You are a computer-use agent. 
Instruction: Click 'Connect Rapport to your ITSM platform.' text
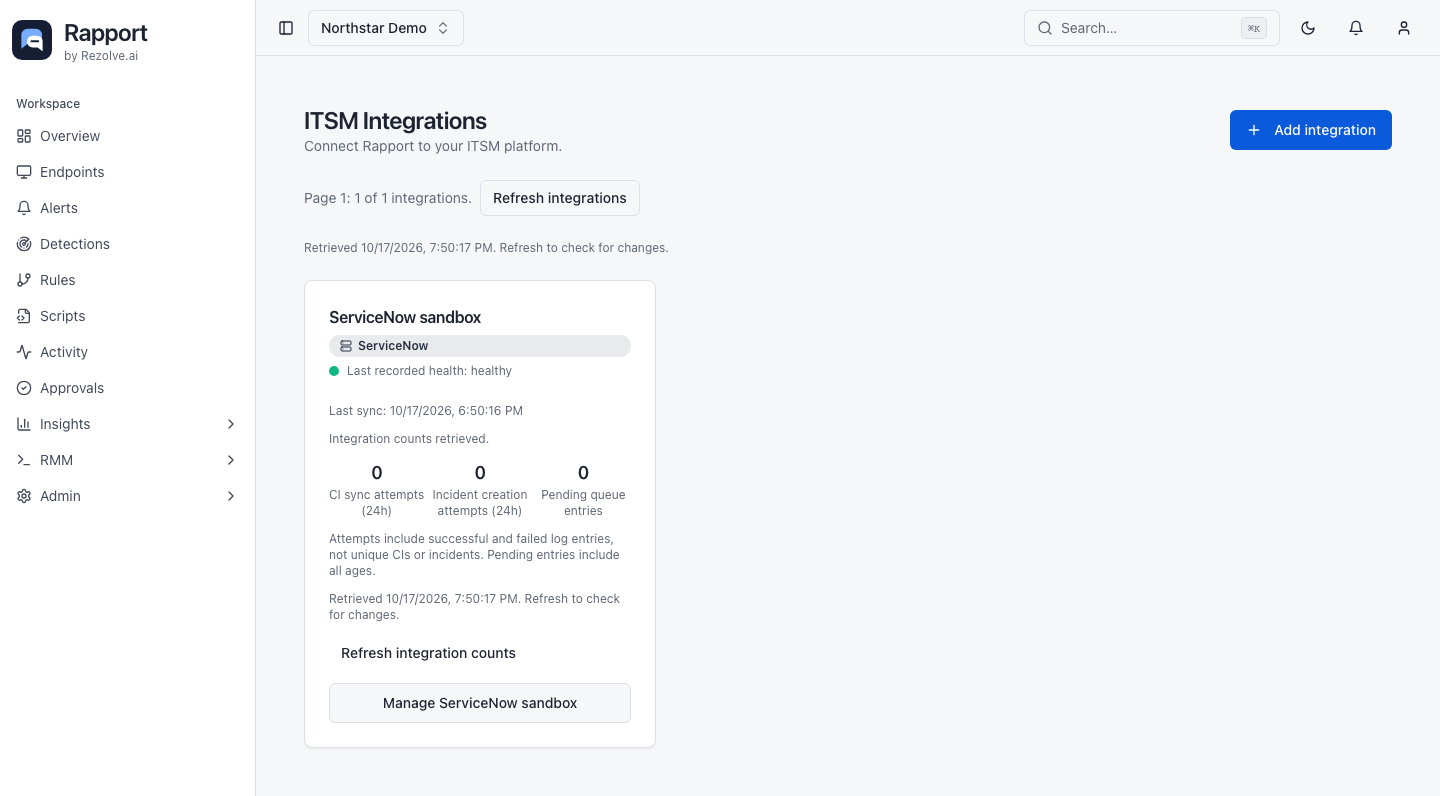point(433,146)
